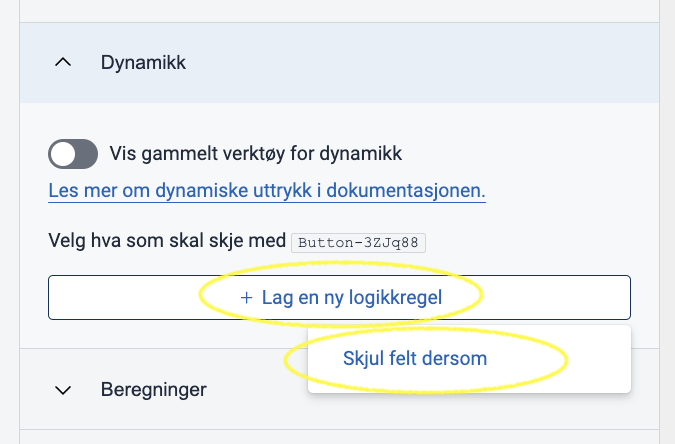Click the Velg hva som skal skje med text

[x=167, y=240]
